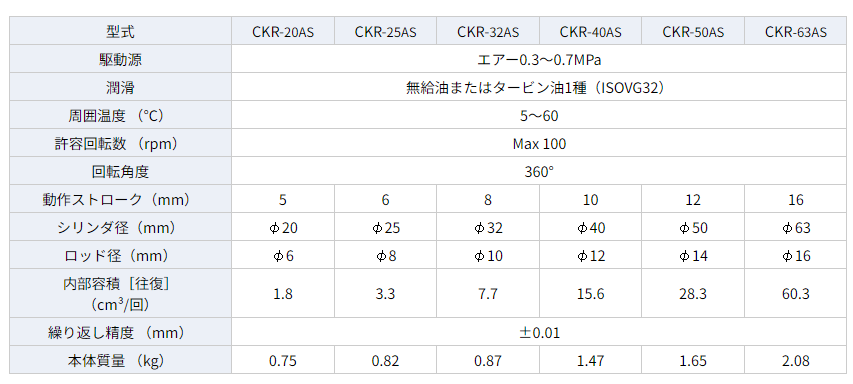This screenshot has height=384, width=853.
Task: Select the φ32 cylinder diameter cell
Action: click(x=488, y=227)
